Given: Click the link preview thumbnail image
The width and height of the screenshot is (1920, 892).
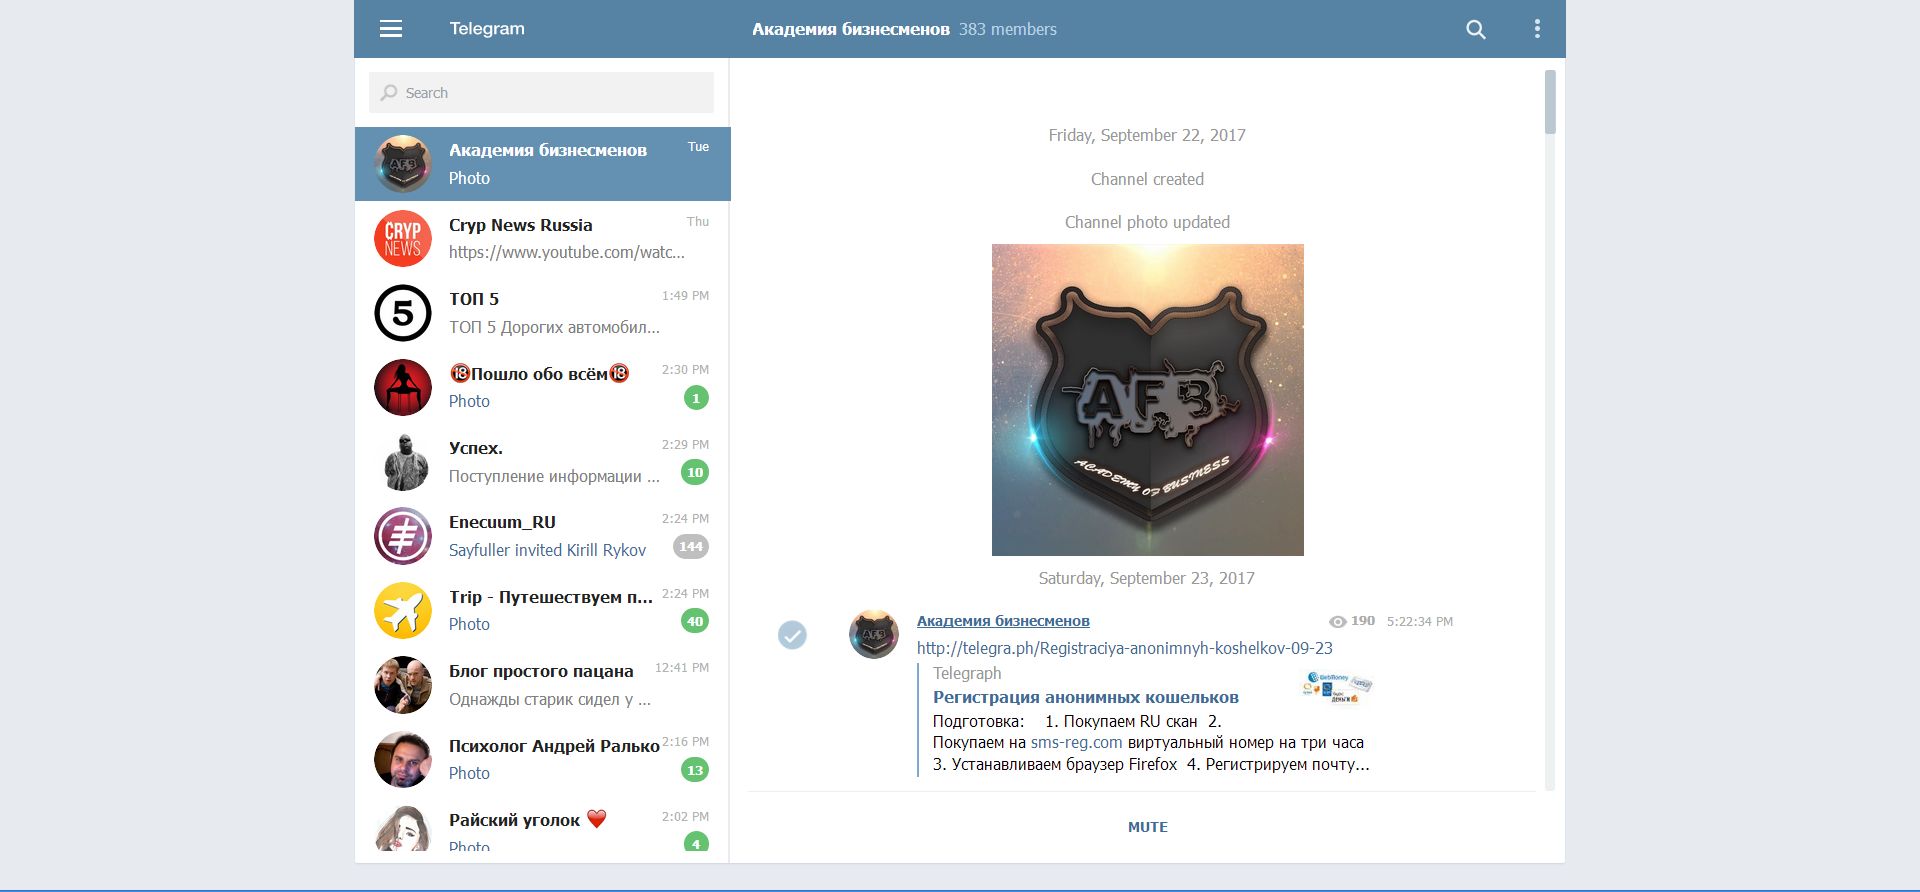Looking at the screenshot, I should [1337, 687].
